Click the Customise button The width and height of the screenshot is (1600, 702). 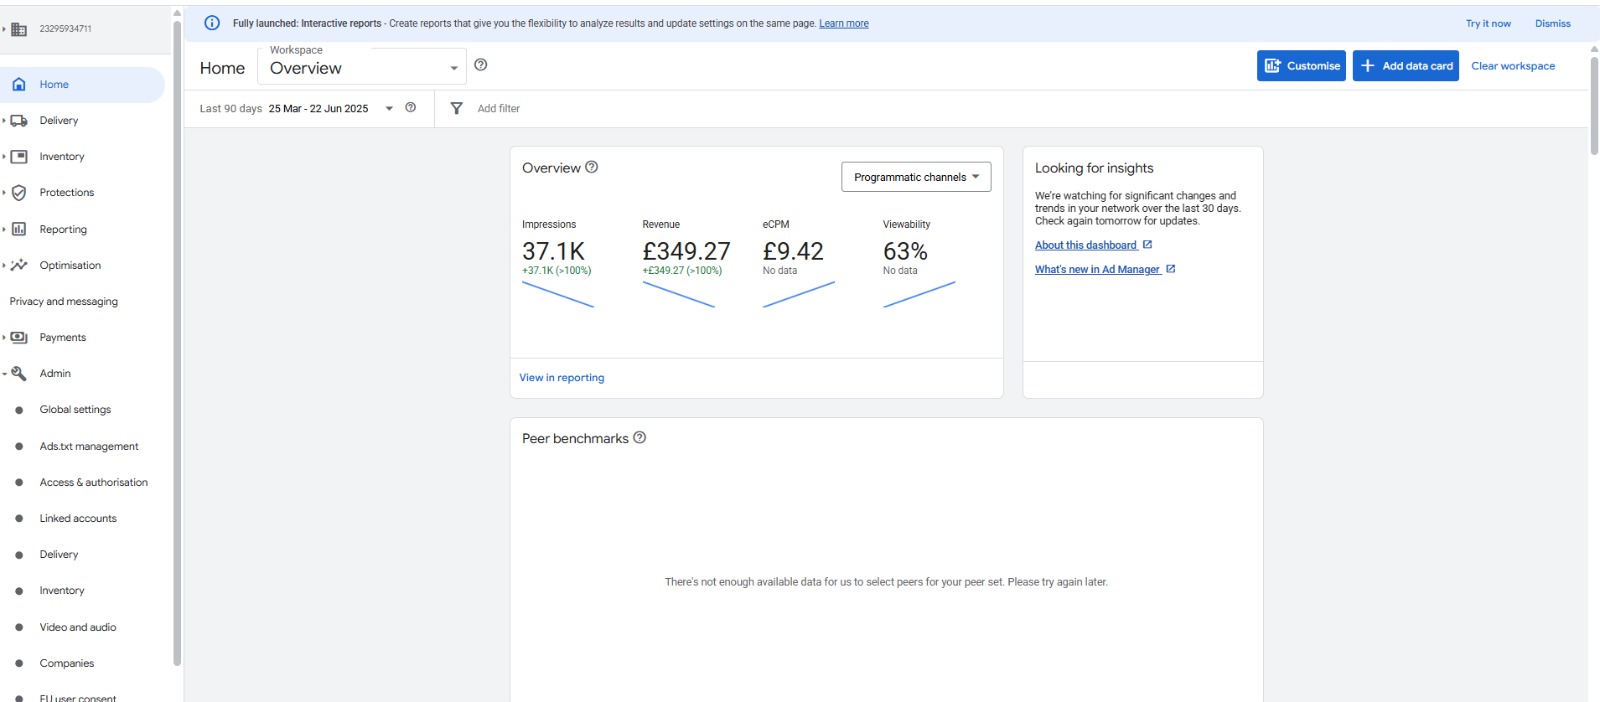(x=1301, y=66)
